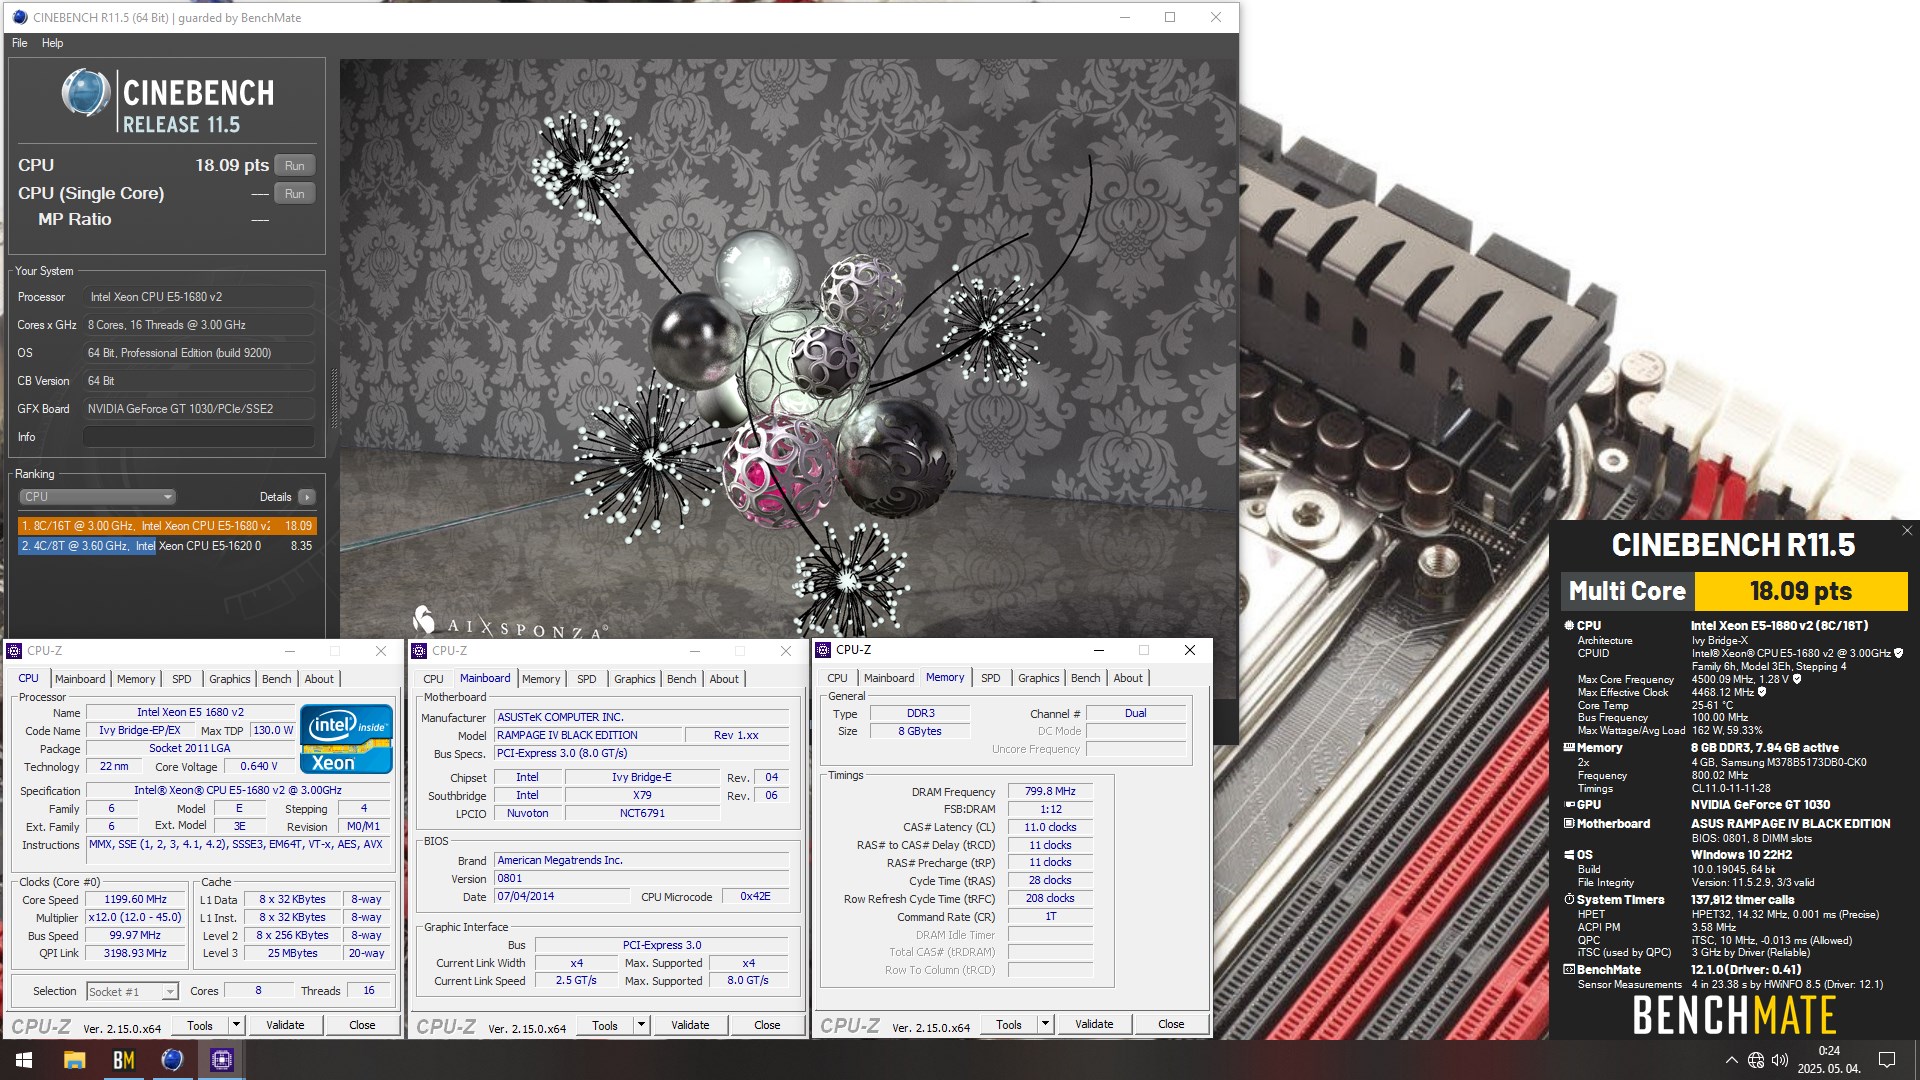Click the taskbar clock showing 0:24
The height and width of the screenshot is (1080, 1920).
[1829, 1060]
